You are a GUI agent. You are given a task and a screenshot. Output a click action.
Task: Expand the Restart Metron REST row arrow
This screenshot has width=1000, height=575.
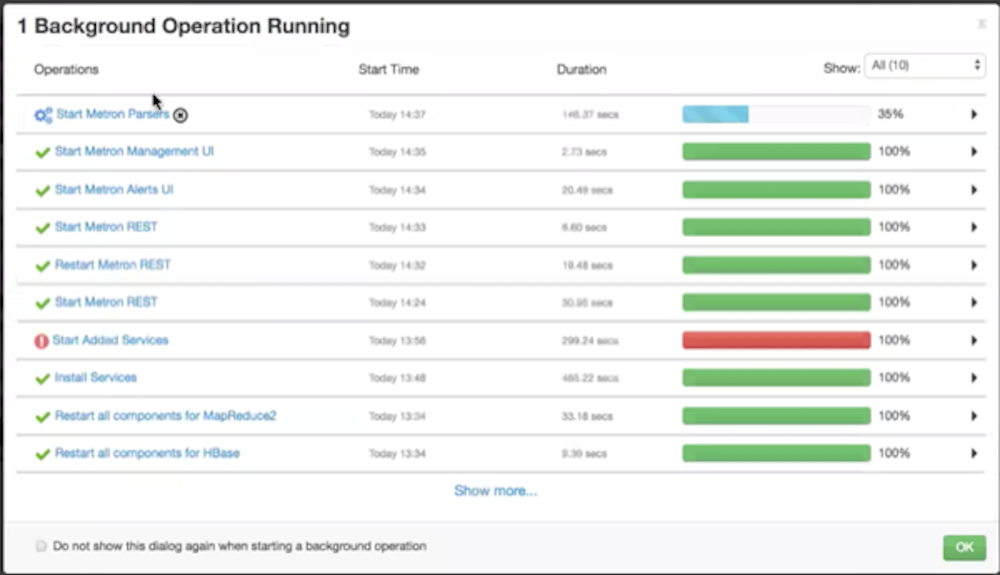(x=974, y=265)
